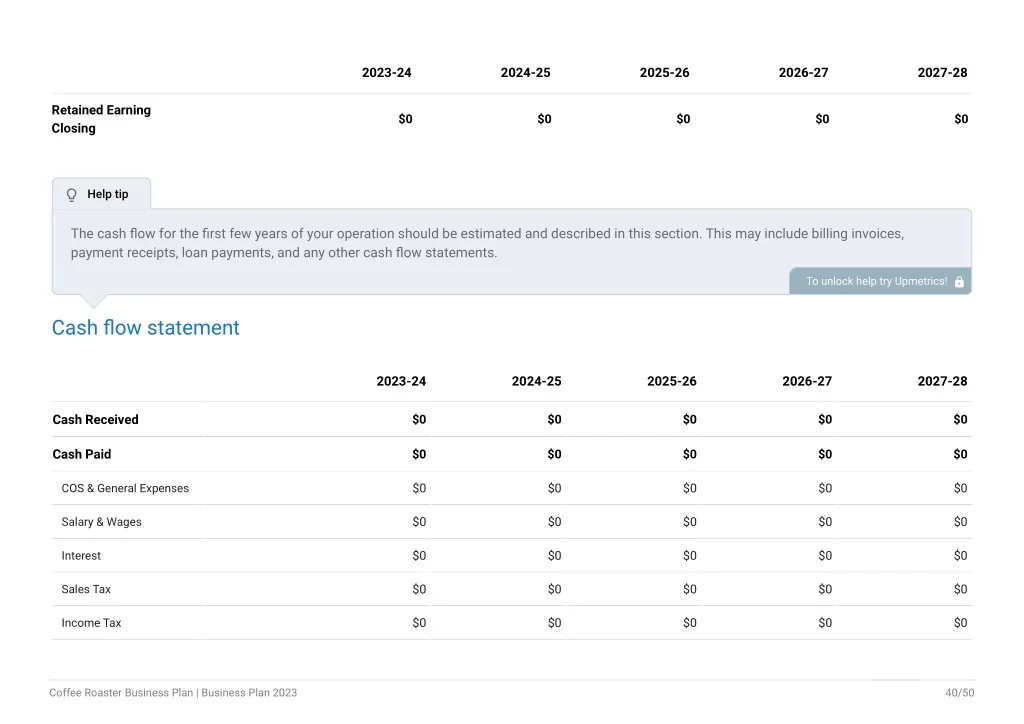Image resolution: width=1024 pixels, height=724 pixels.
Task: Click the Income Tax row label
Action: tap(91, 623)
